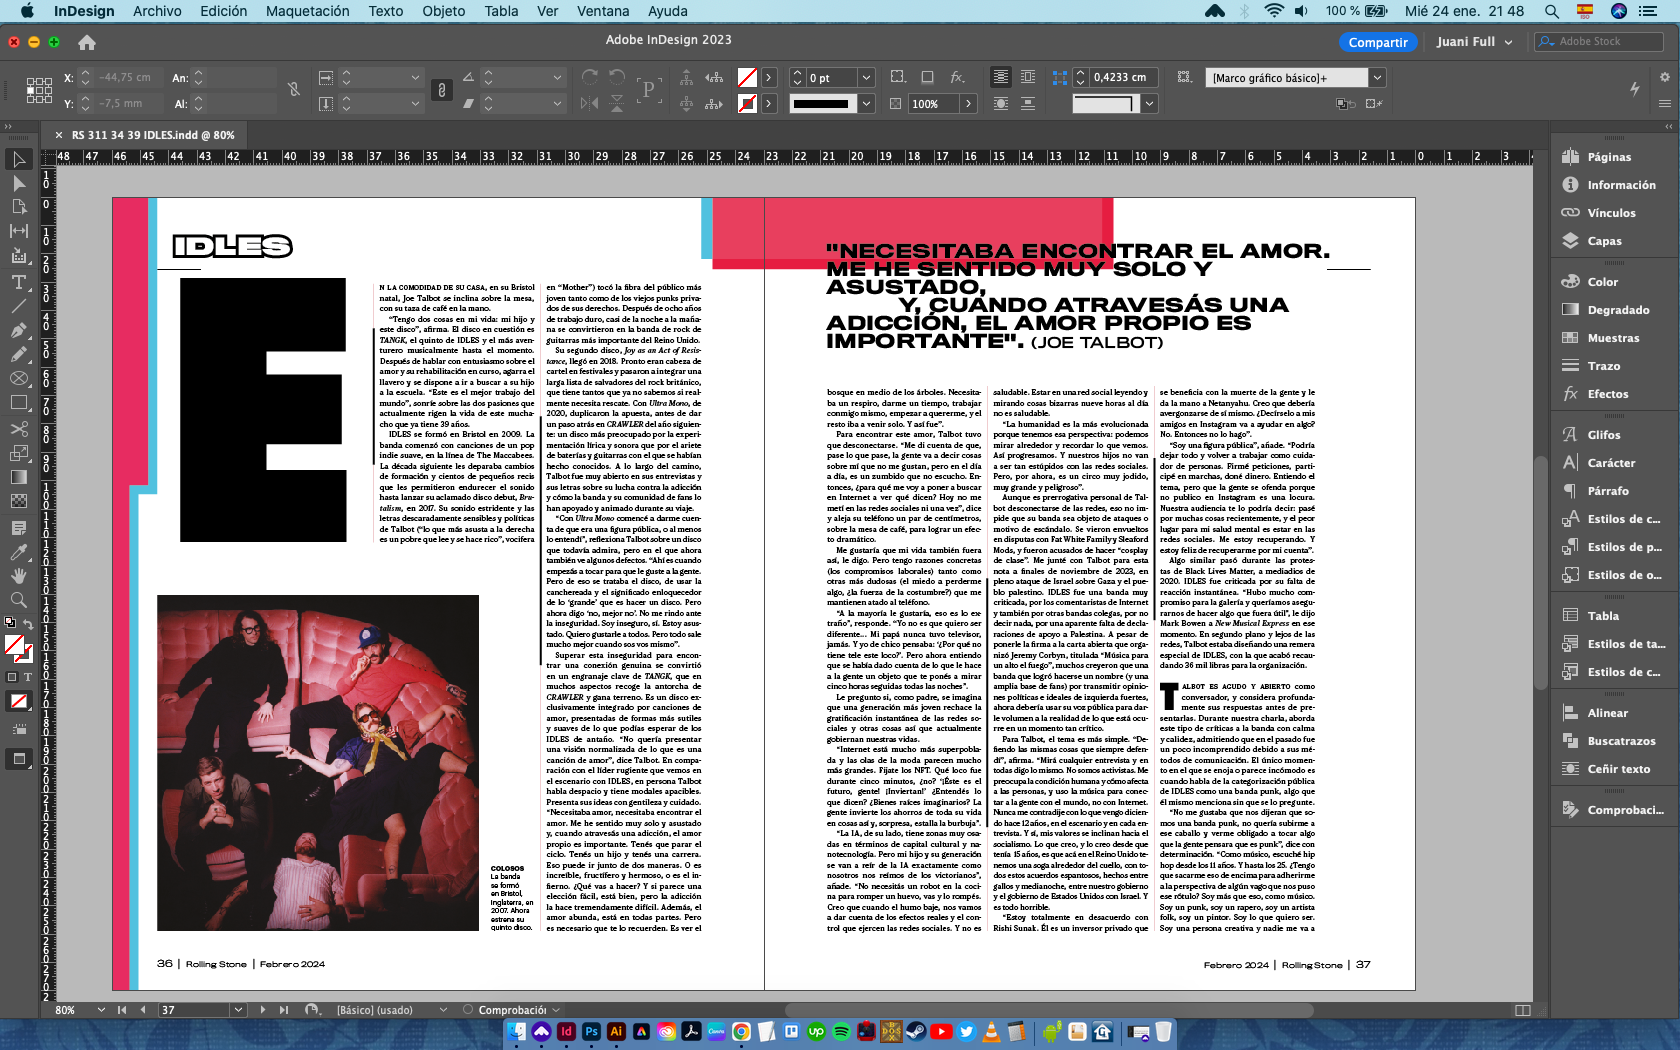Open the Archivo menu
This screenshot has width=1680, height=1050.
[x=157, y=11]
